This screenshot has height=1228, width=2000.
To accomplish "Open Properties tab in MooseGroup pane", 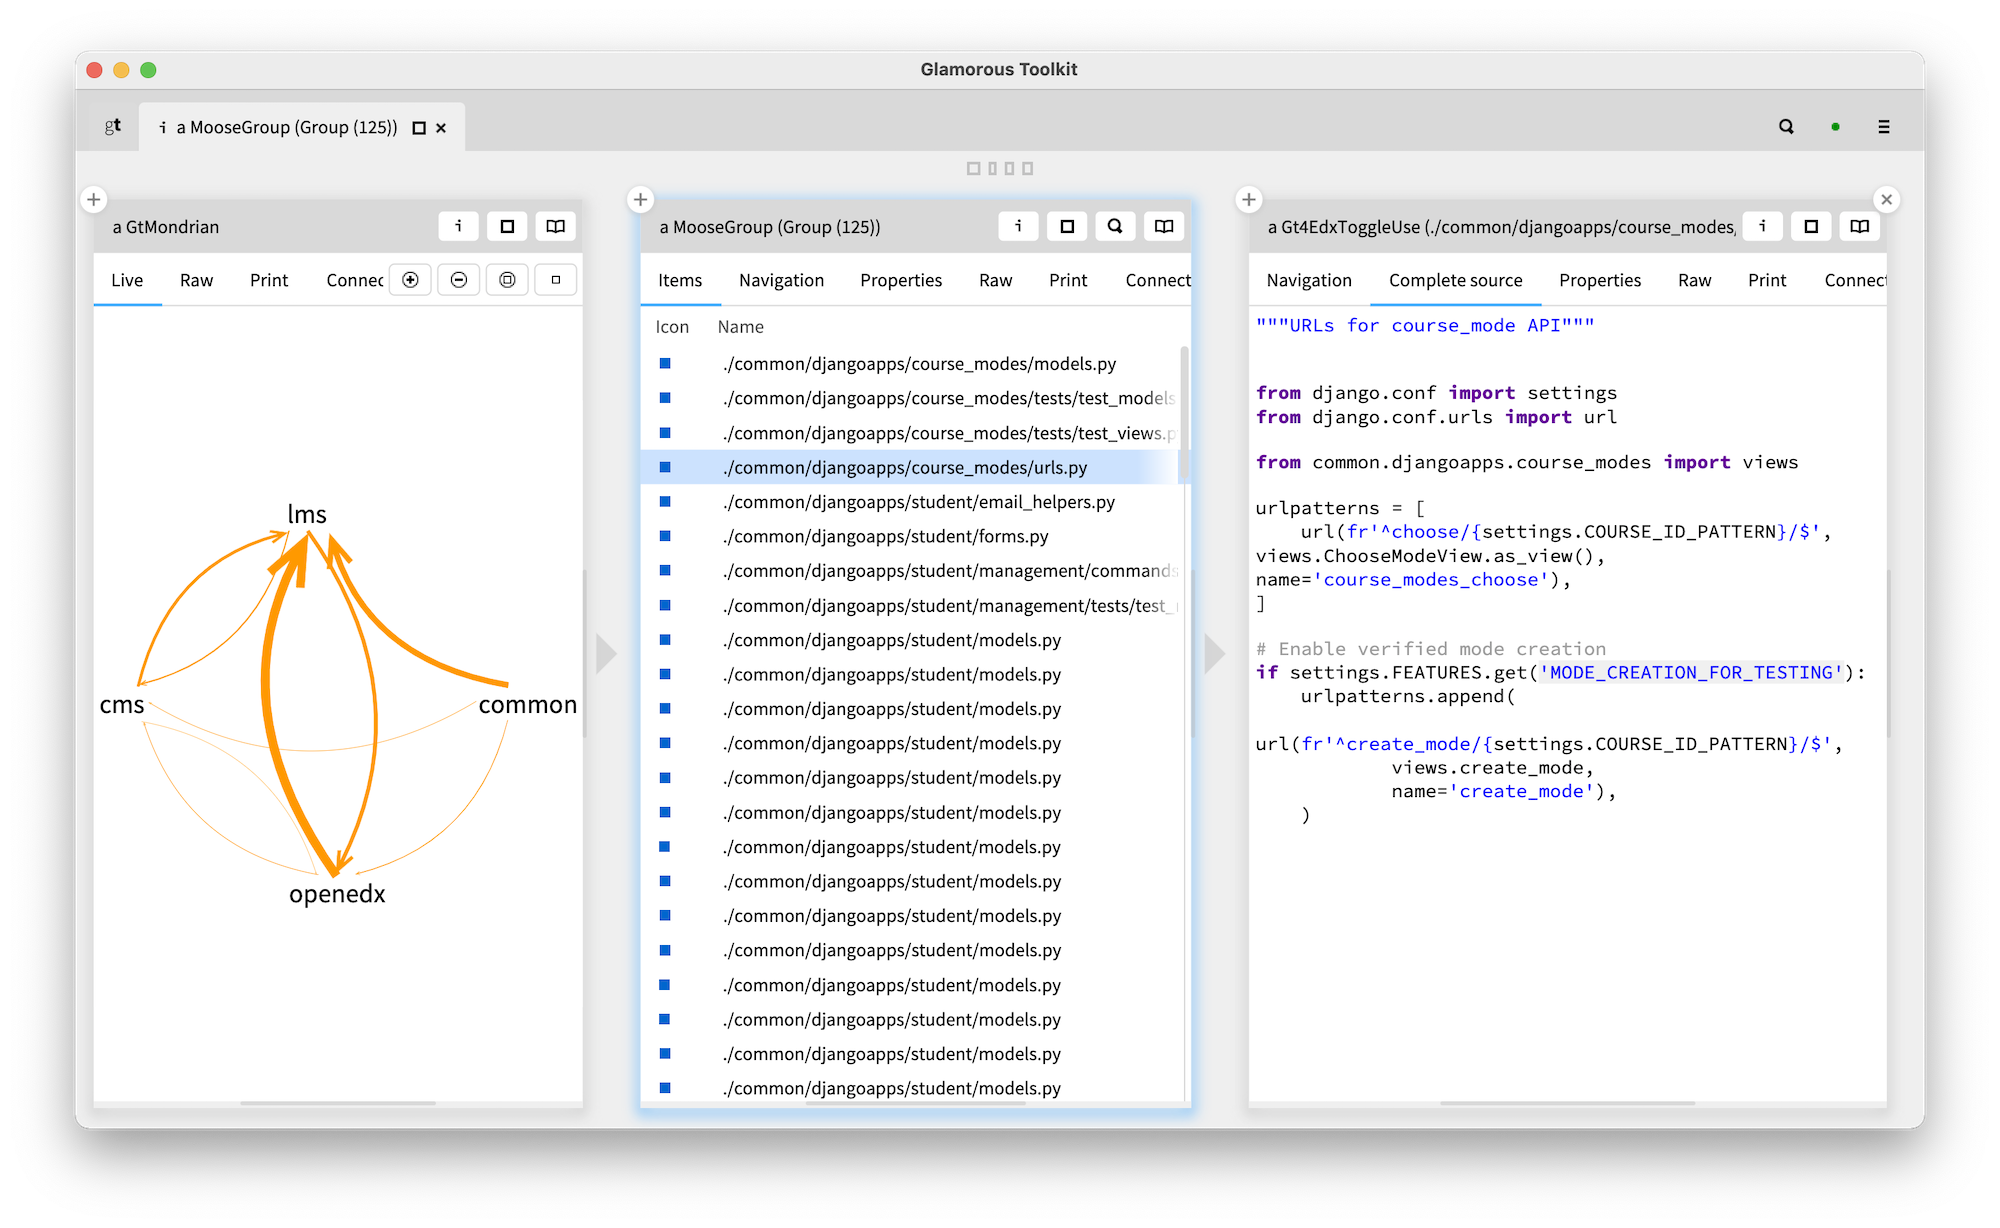I will [901, 280].
